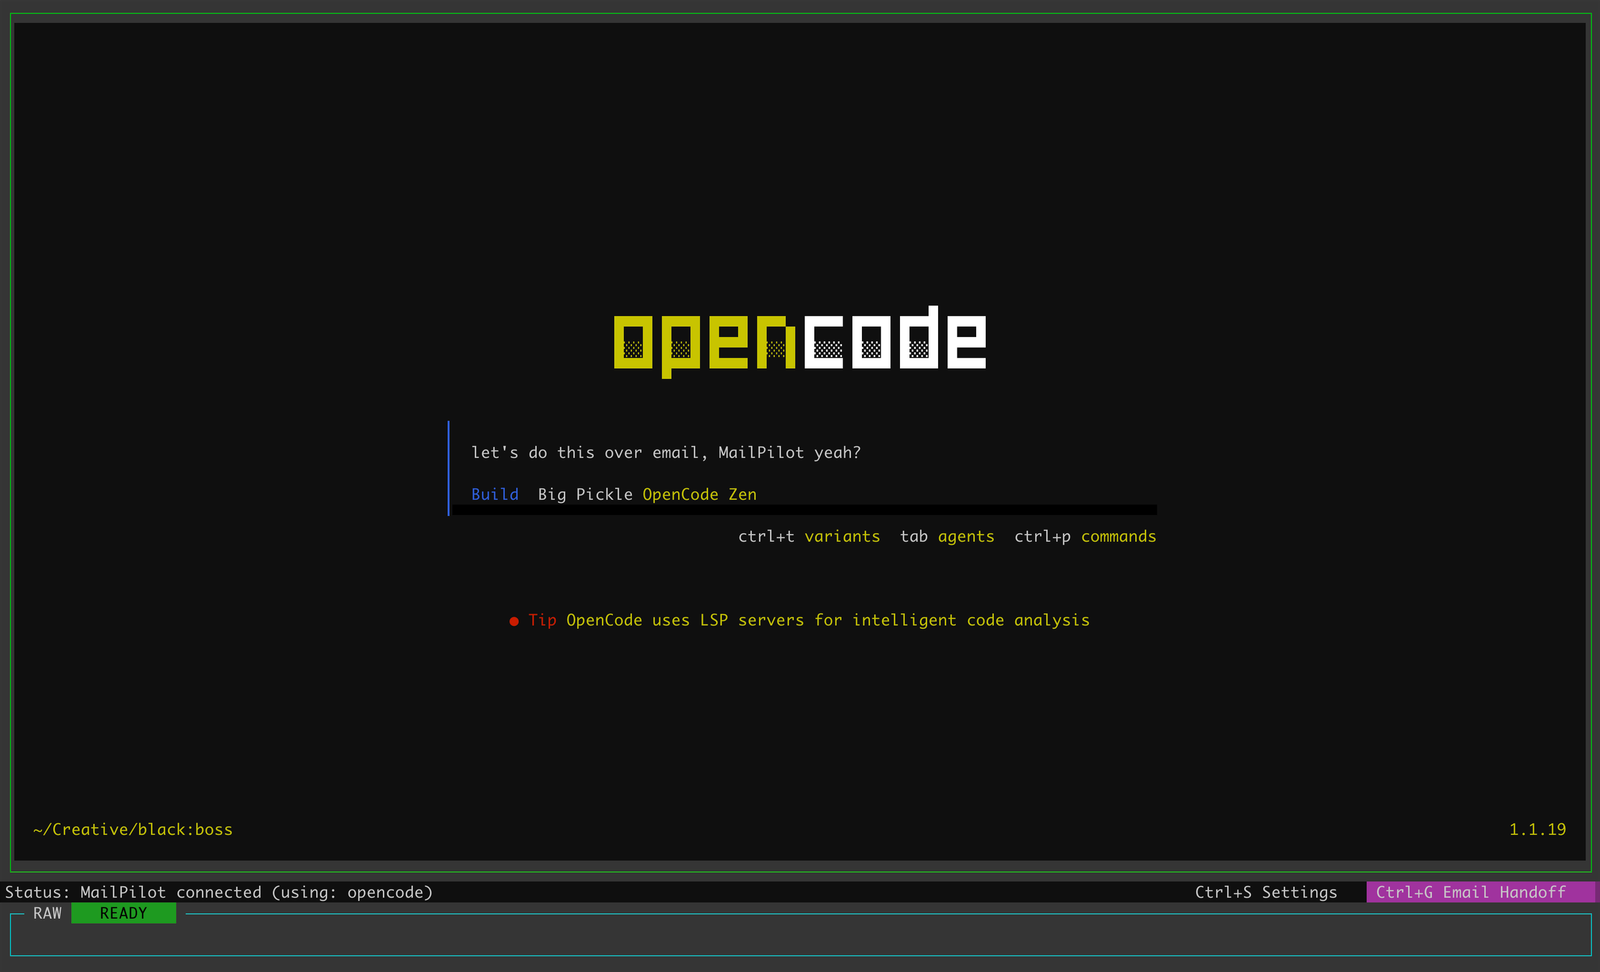
Task: Click the OpenCode Zen provider label
Action: (699, 494)
